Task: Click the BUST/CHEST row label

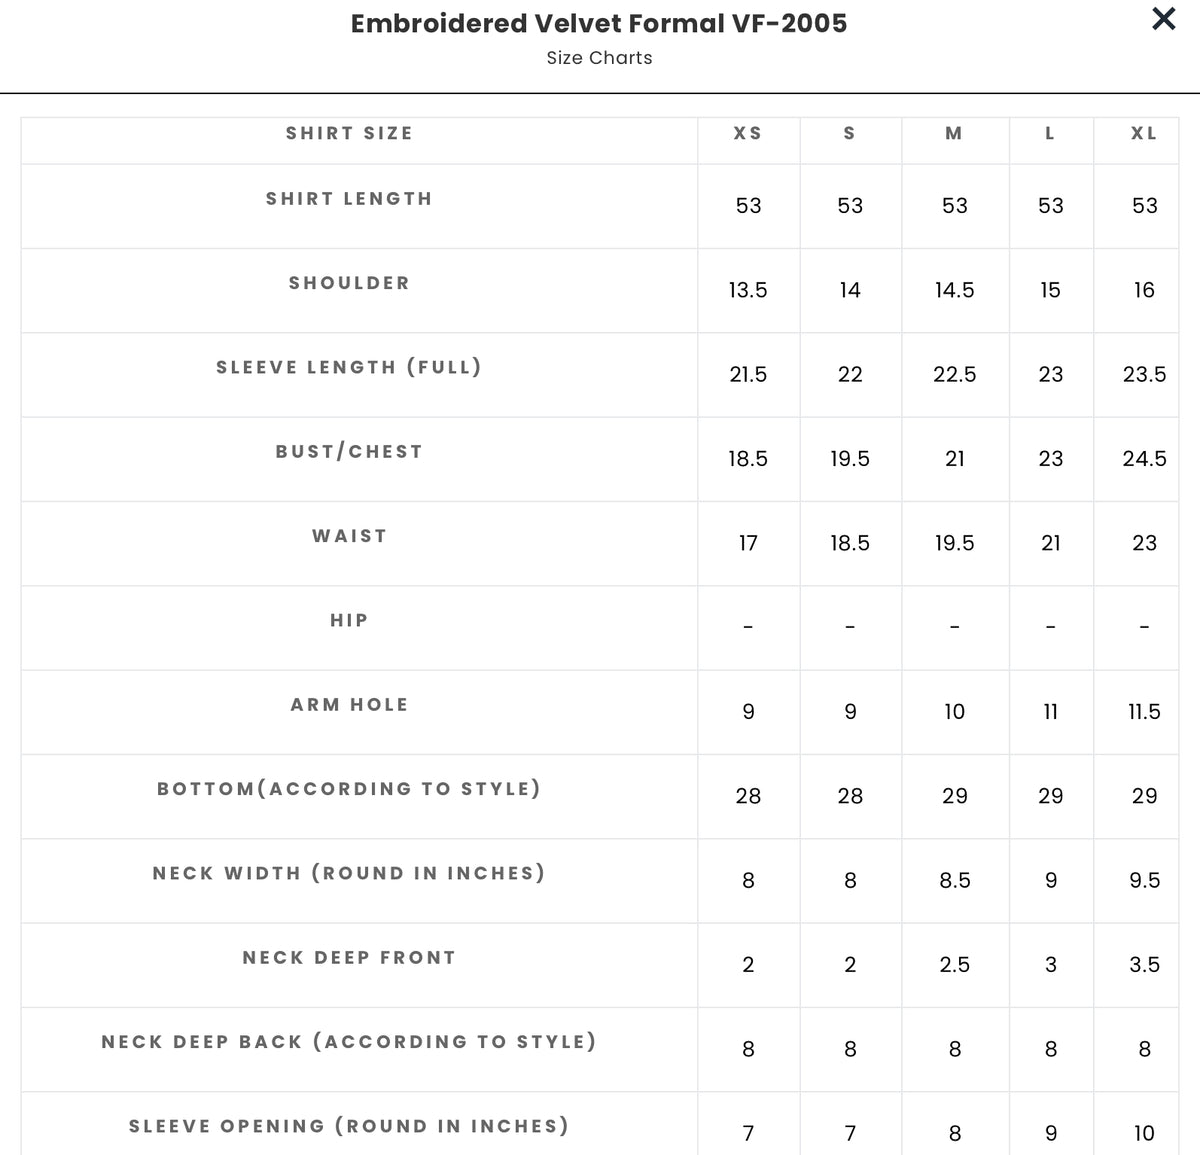Action: (349, 451)
